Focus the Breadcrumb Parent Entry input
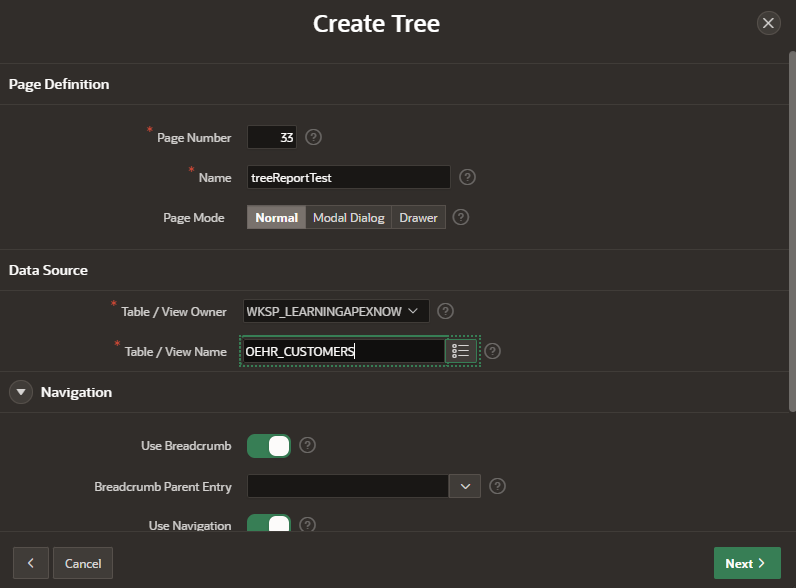 348,486
